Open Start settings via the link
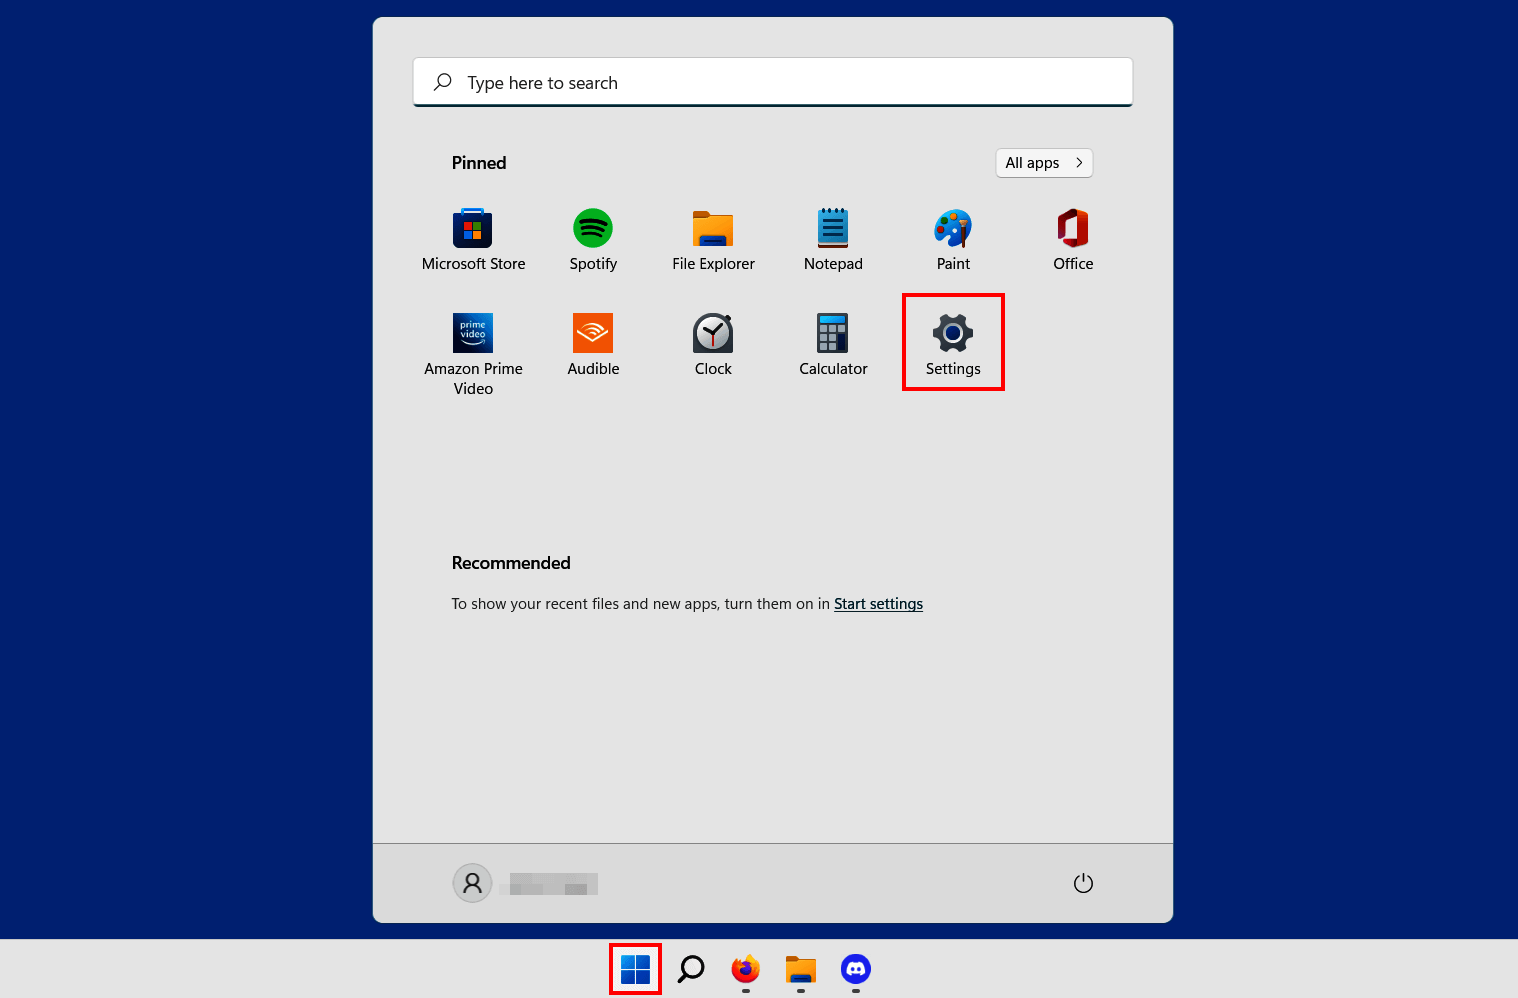The height and width of the screenshot is (998, 1518). coord(878,603)
